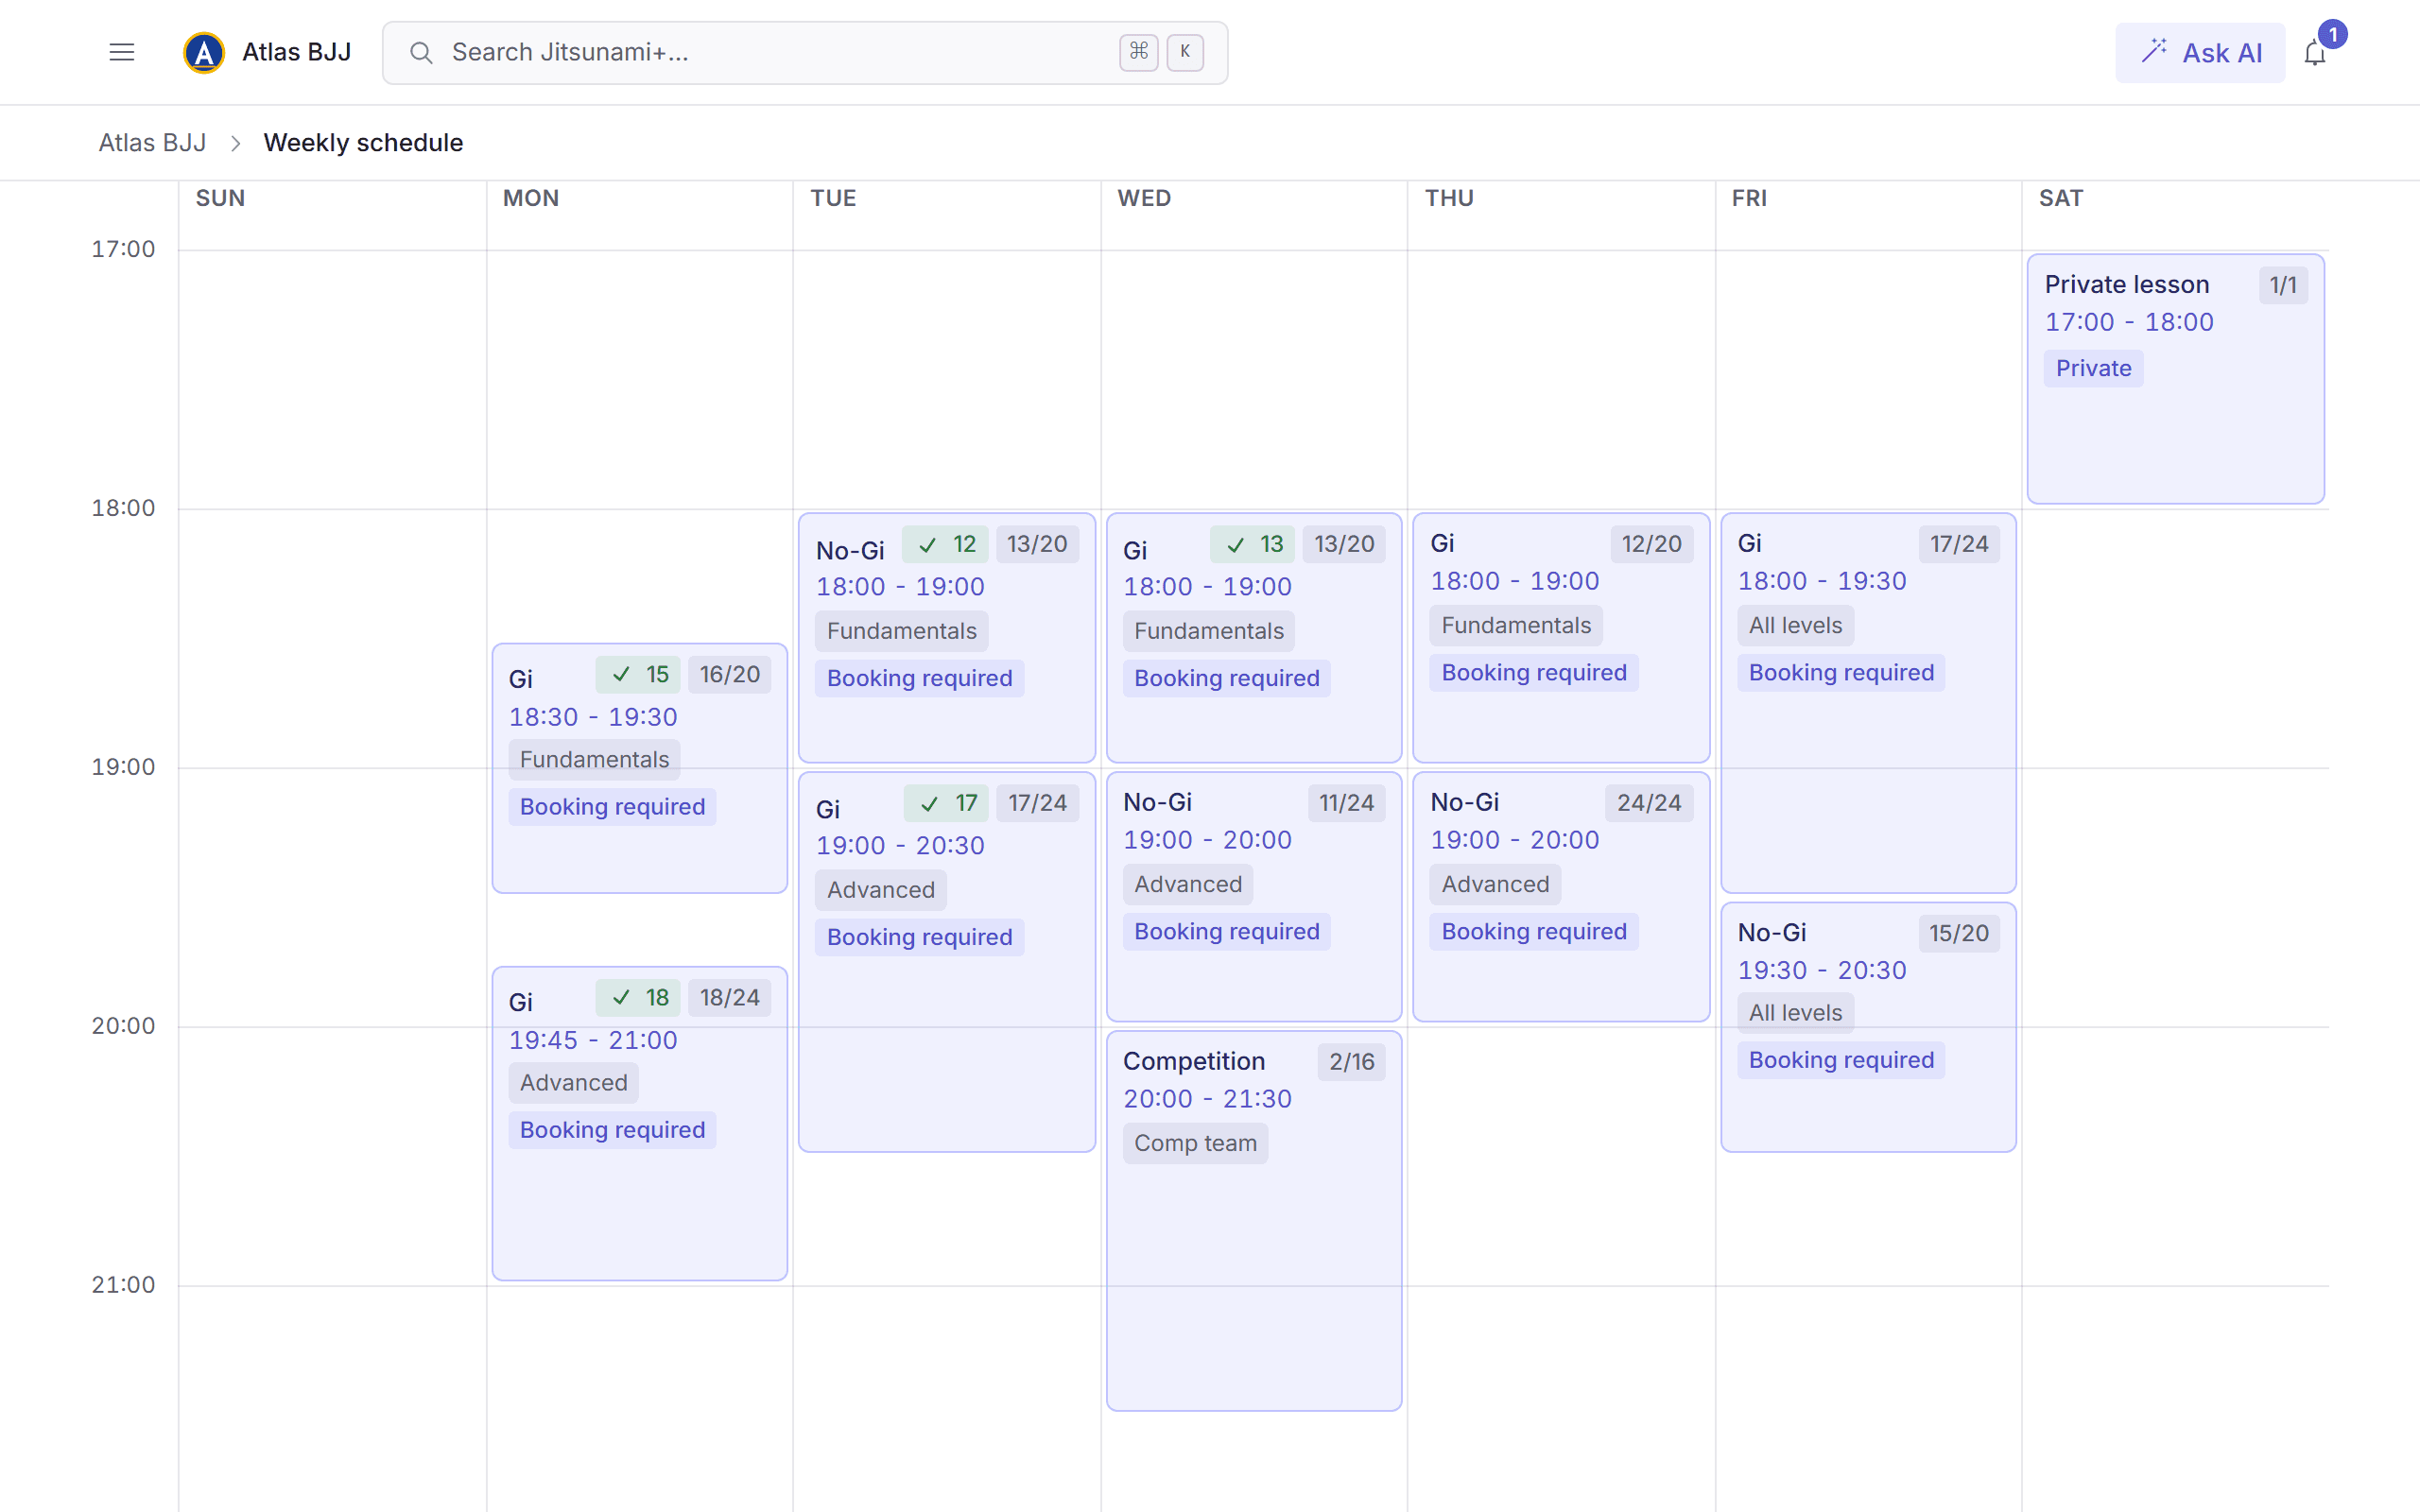Click the search magnifier icon
This screenshot has height=1512, width=2420.
[x=421, y=53]
